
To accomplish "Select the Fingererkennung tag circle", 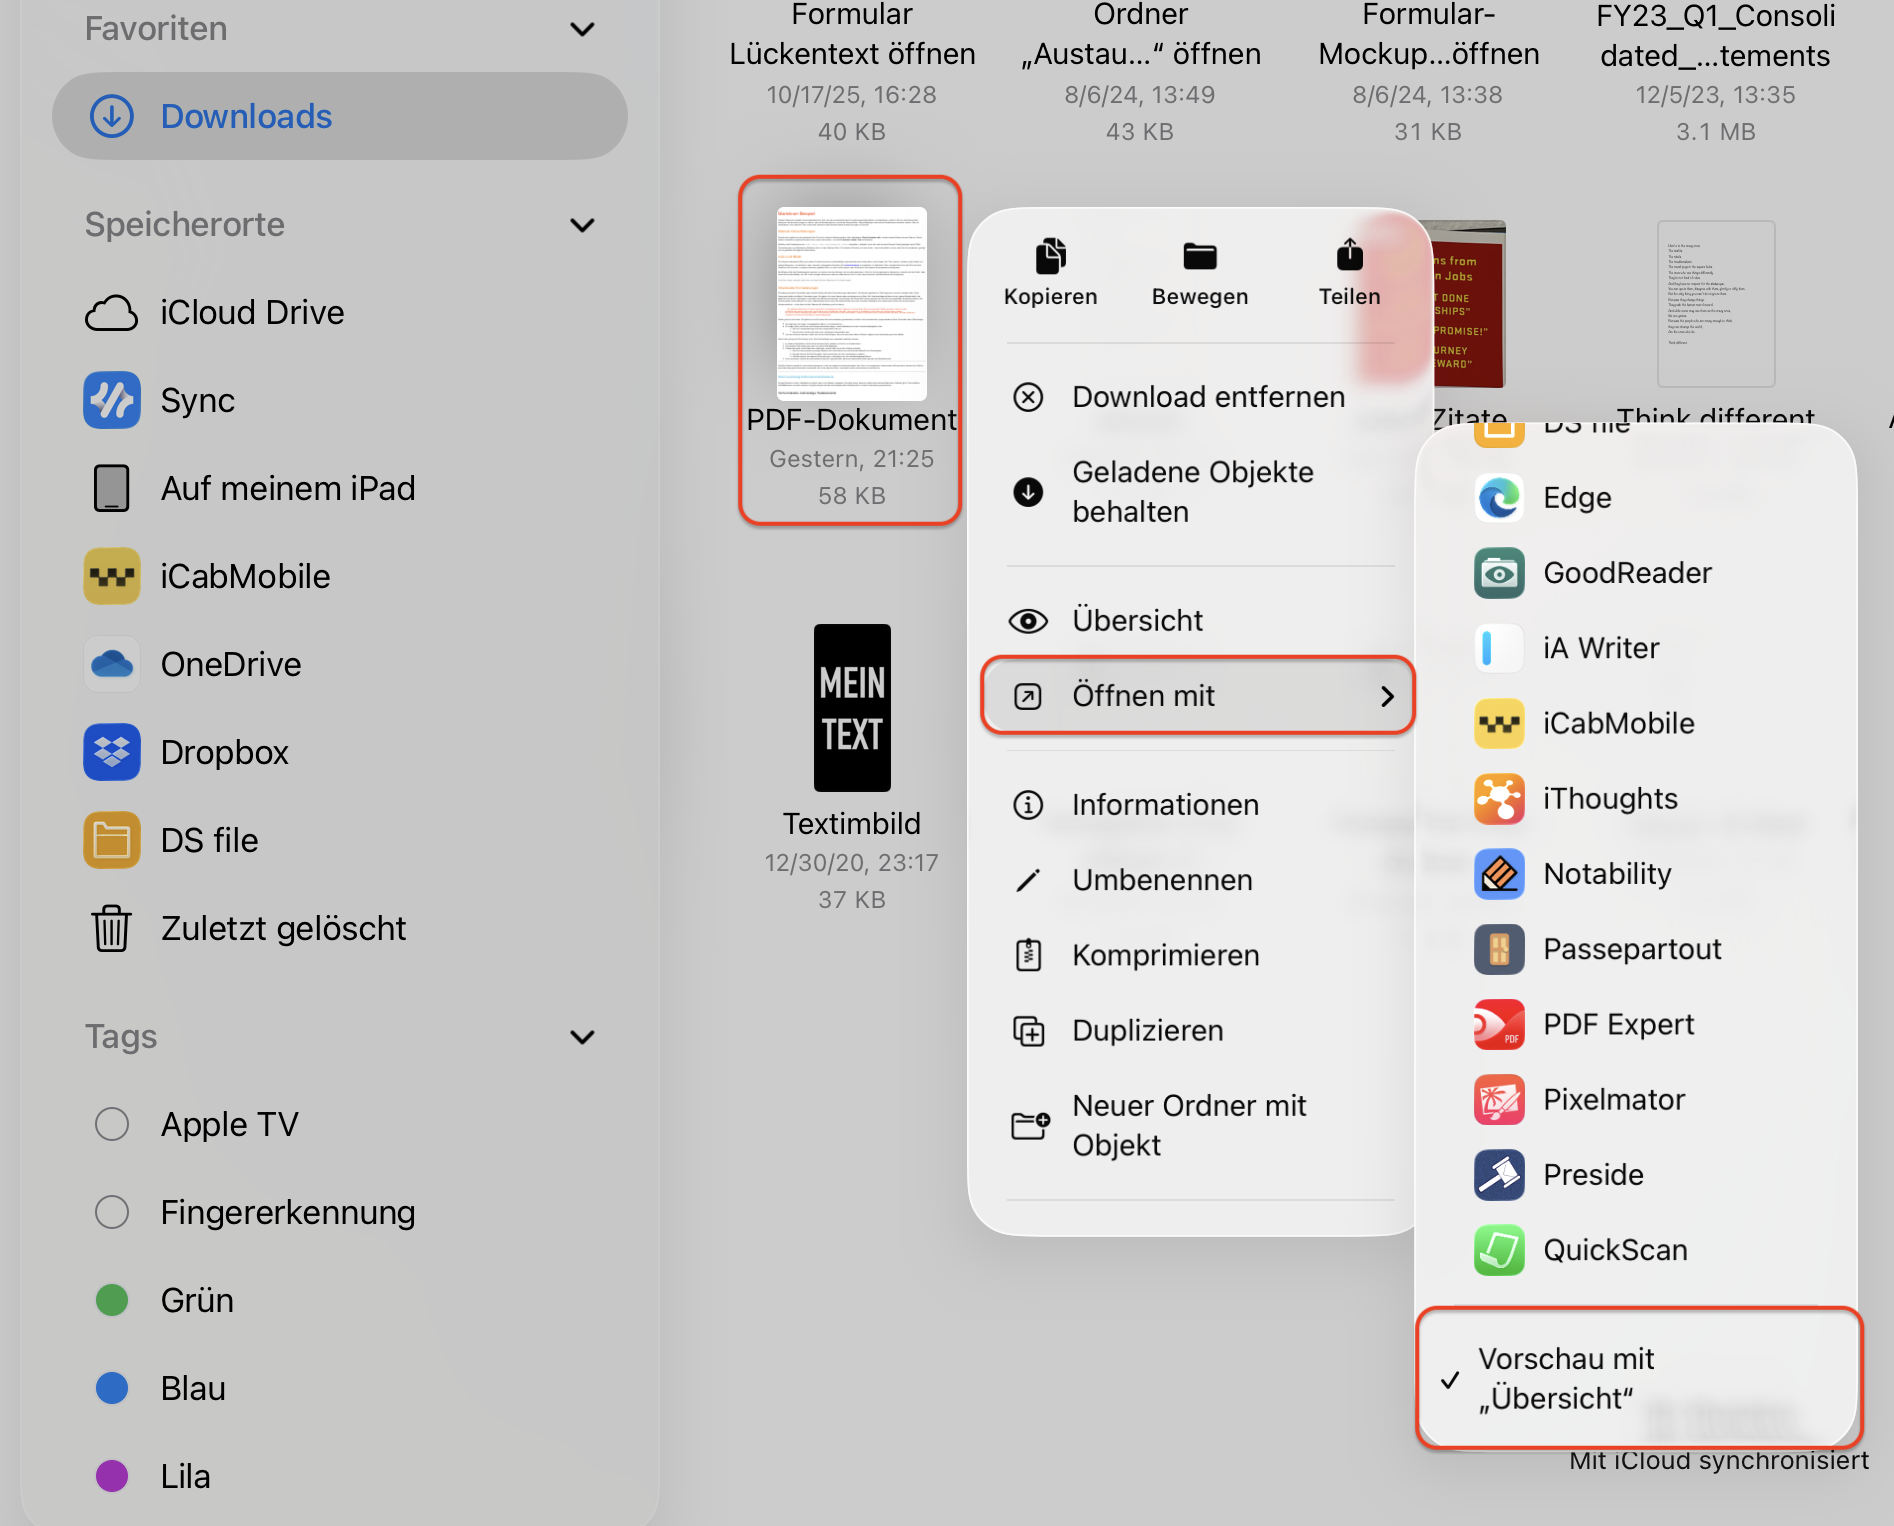I will point(112,1212).
